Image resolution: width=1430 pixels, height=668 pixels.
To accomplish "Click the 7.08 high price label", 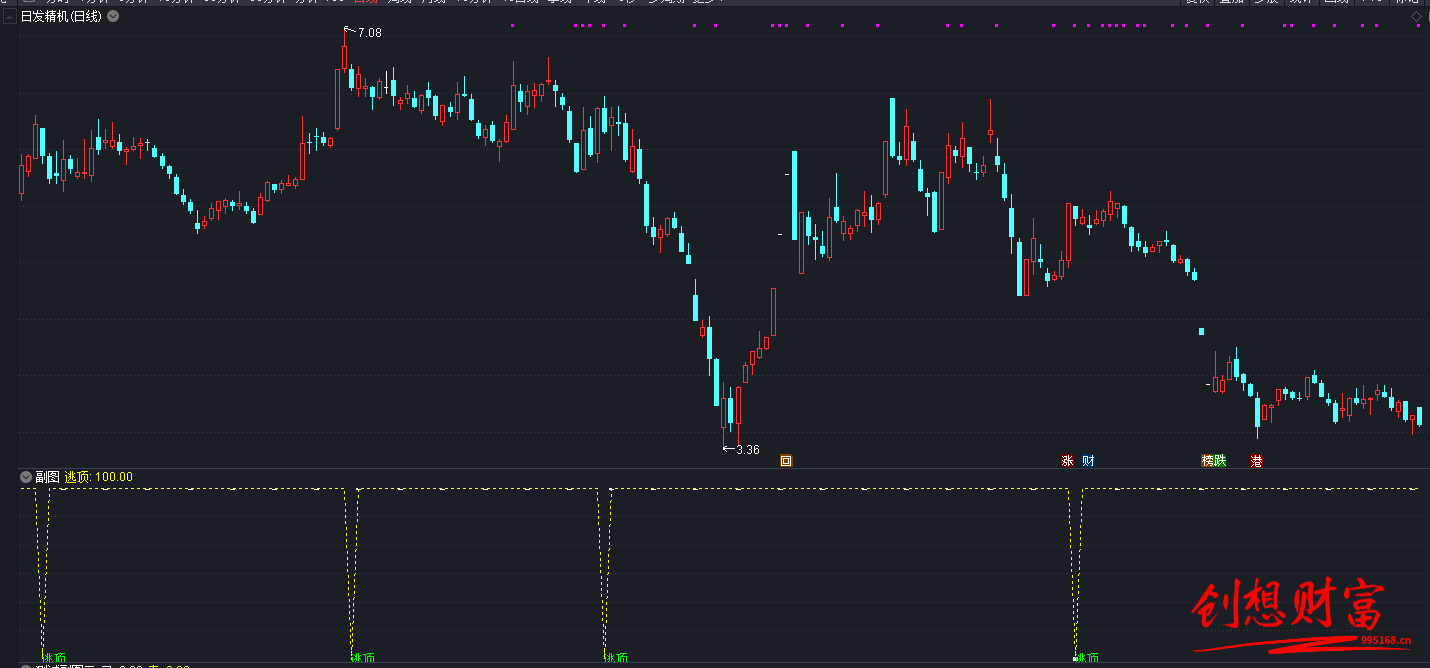I will pyautogui.click(x=369, y=33).
